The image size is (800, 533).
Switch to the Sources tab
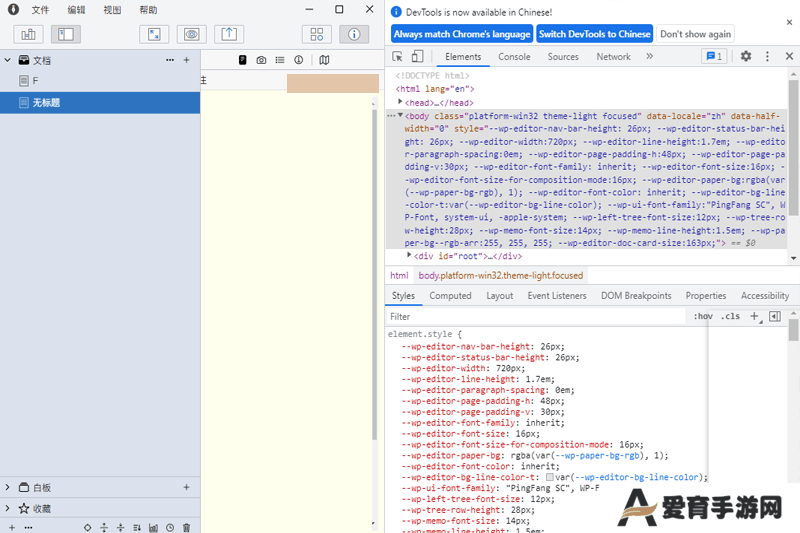(x=563, y=57)
